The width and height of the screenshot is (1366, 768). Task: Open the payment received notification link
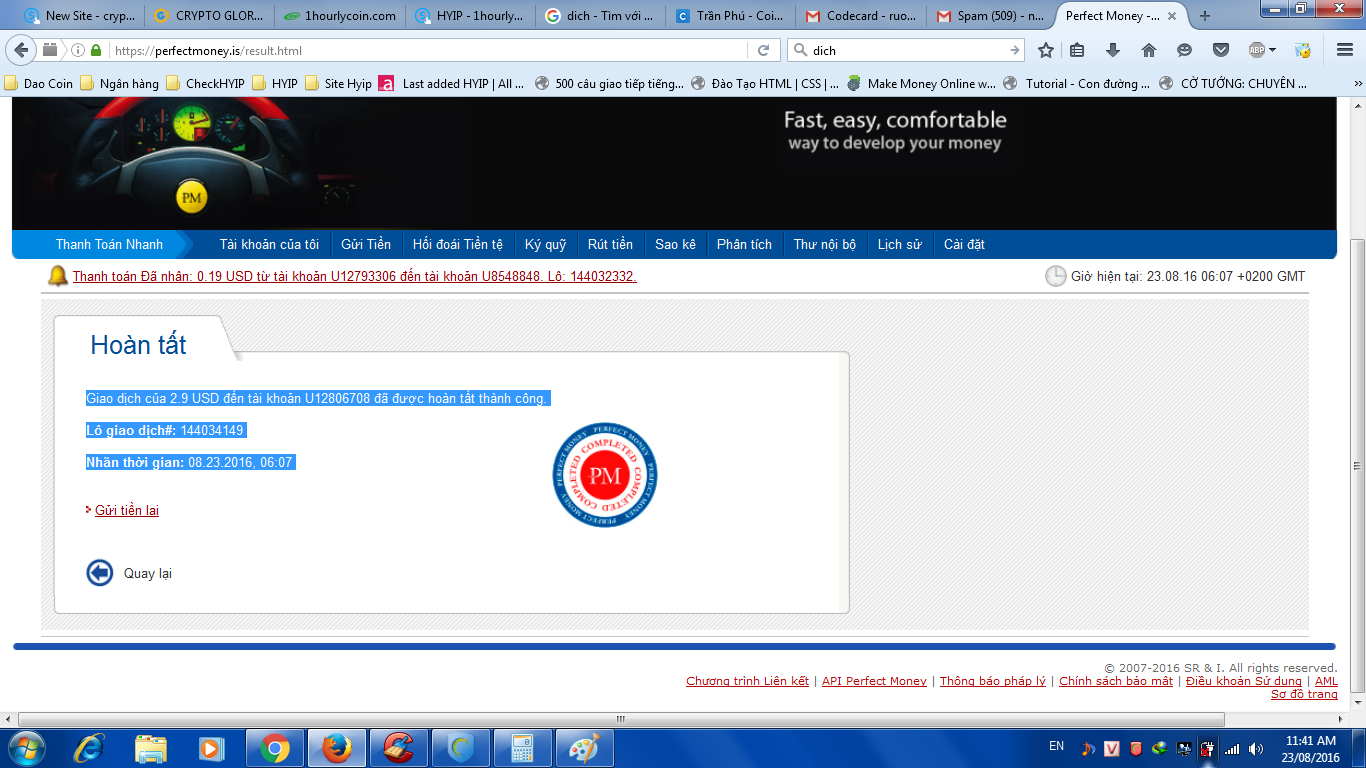(355, 276)
